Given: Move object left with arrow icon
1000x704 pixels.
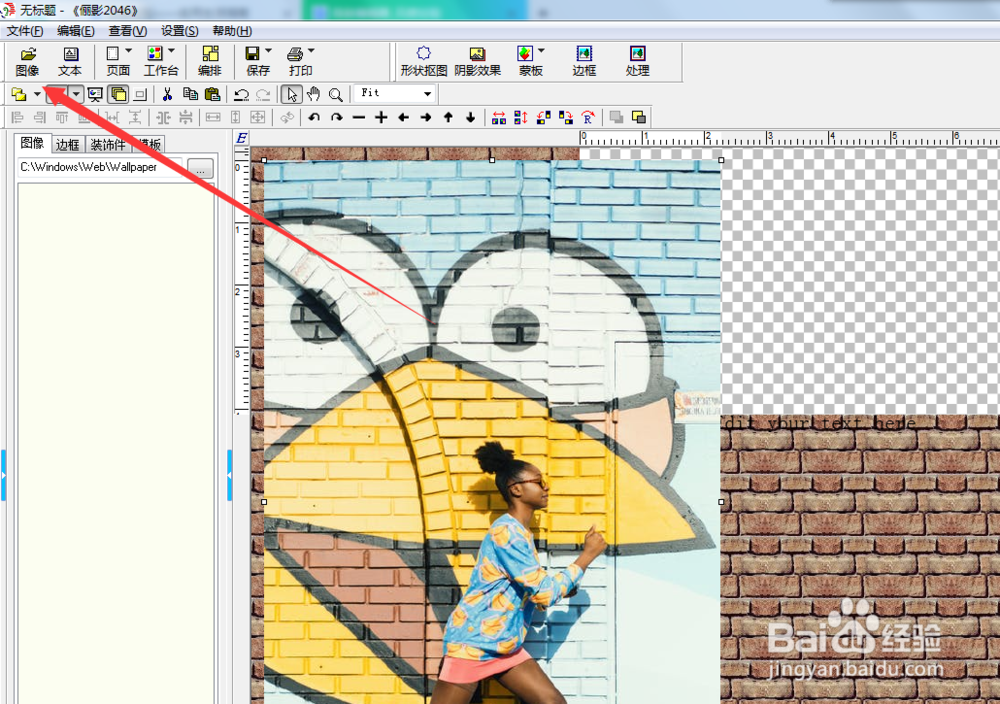Looking at the screenshot, I should (x=403, y=117).
